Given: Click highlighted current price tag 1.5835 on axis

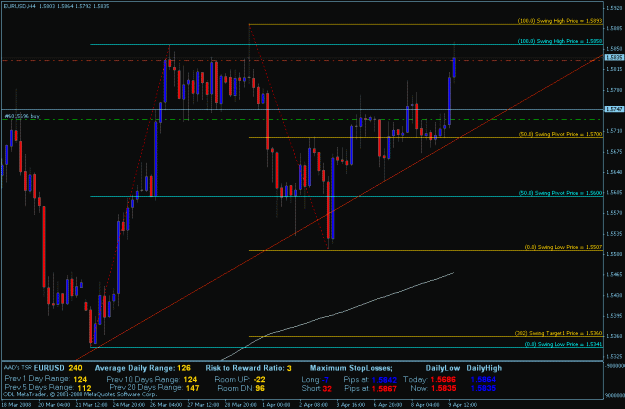Looking at the screenshot, I should pyautogui.click(x=613, y=57).
